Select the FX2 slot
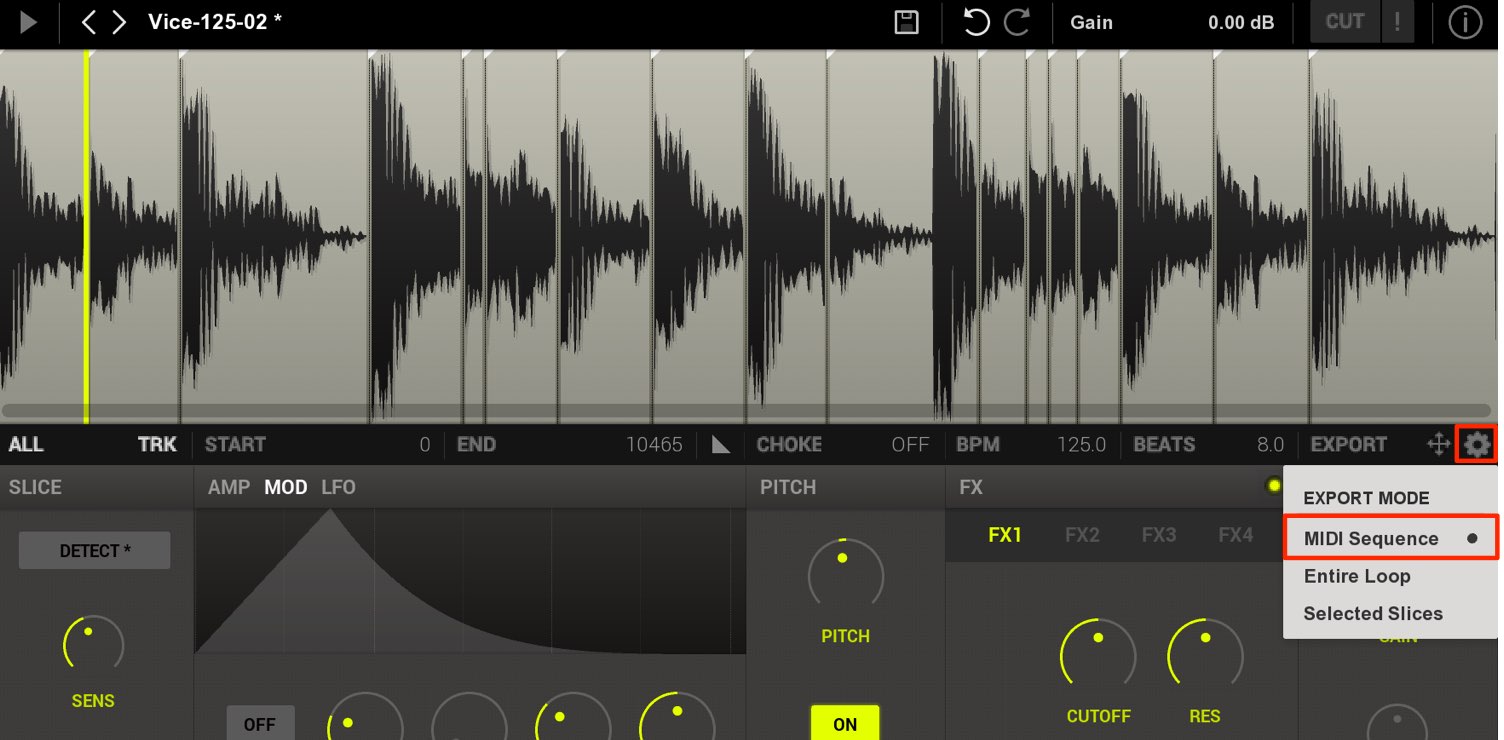Screen dimensions: 1504x740 pyautogui.click(x=1082, y=535)
